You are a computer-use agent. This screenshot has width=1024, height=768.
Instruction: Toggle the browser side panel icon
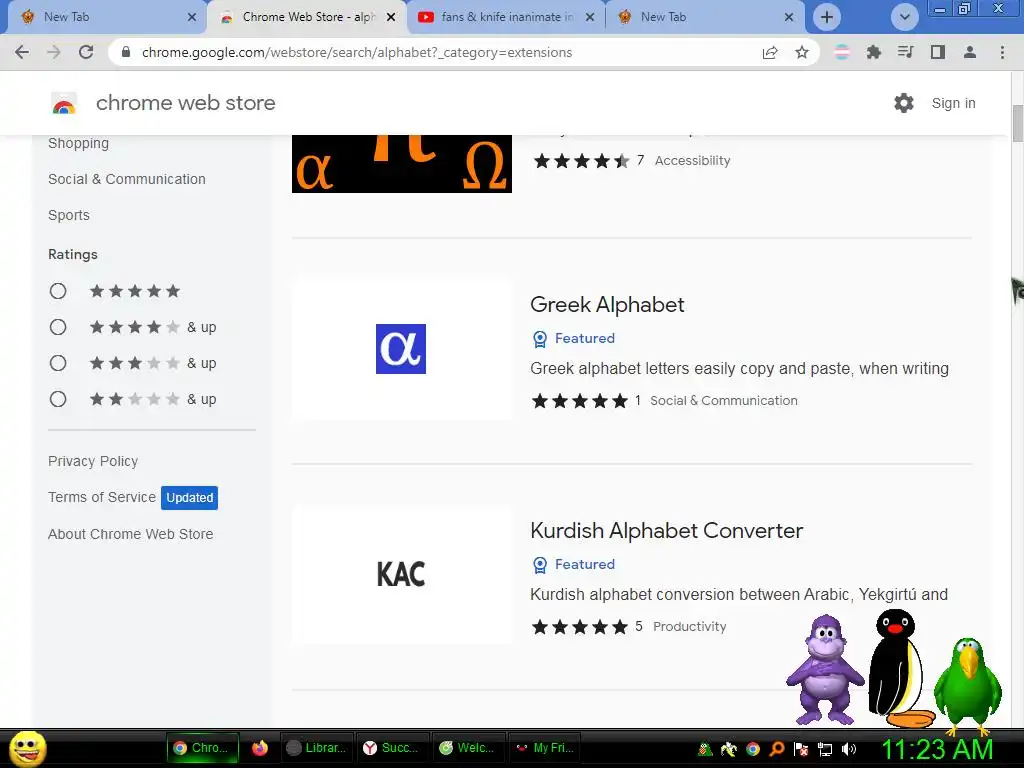pyautogui.click(x=938, y=52)
